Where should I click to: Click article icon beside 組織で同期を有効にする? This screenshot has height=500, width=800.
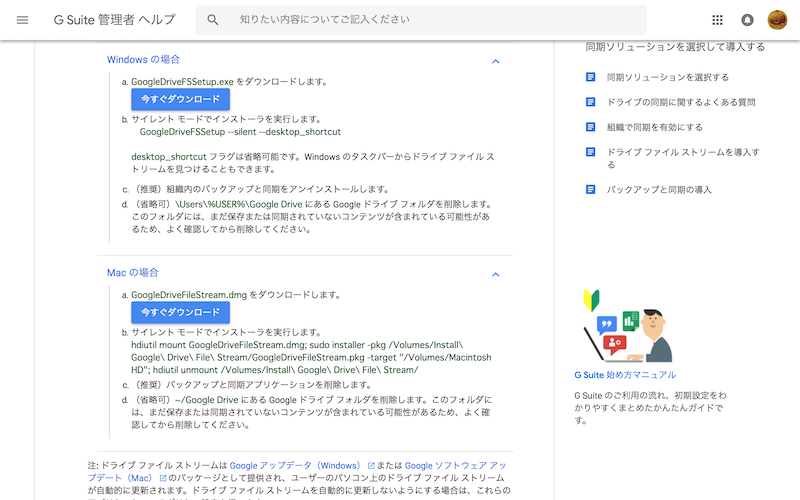(590, 127)
